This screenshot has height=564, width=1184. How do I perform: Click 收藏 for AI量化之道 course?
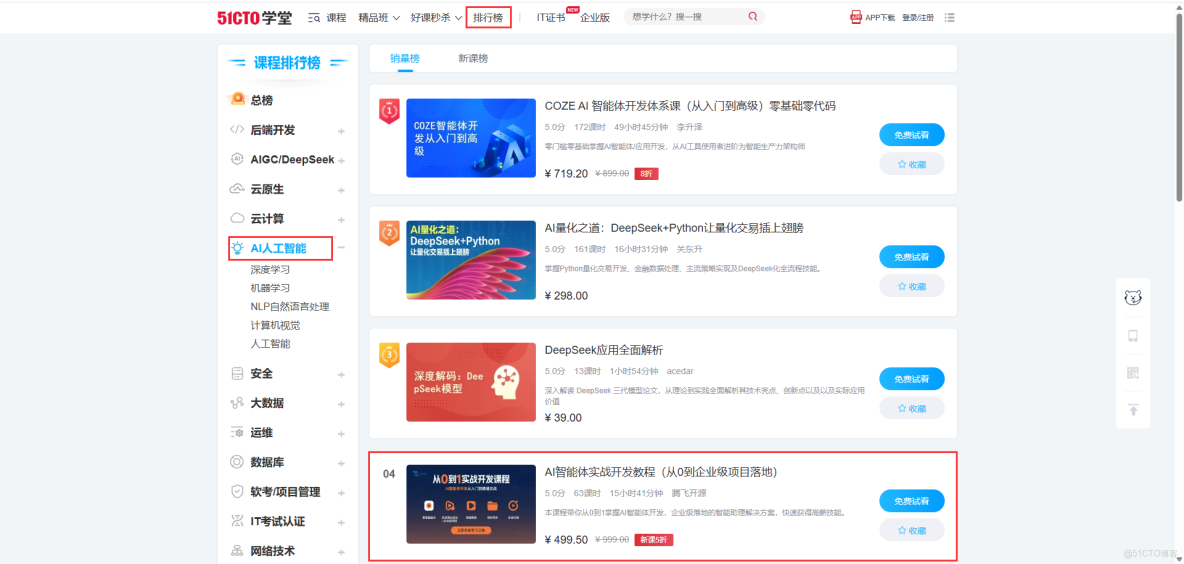(911, 286)
